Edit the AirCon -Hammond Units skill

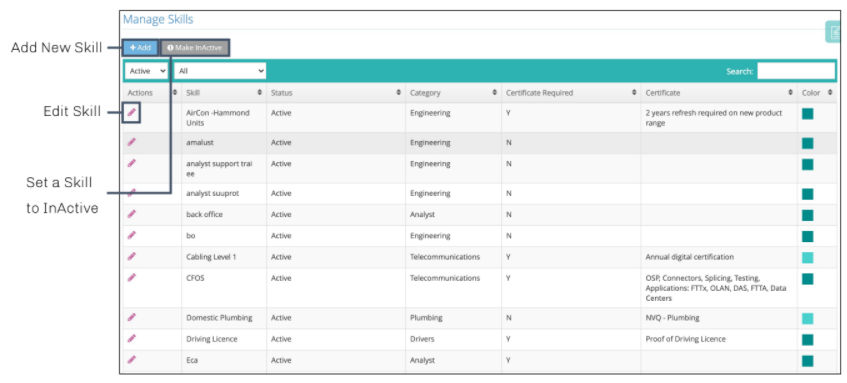132,112
